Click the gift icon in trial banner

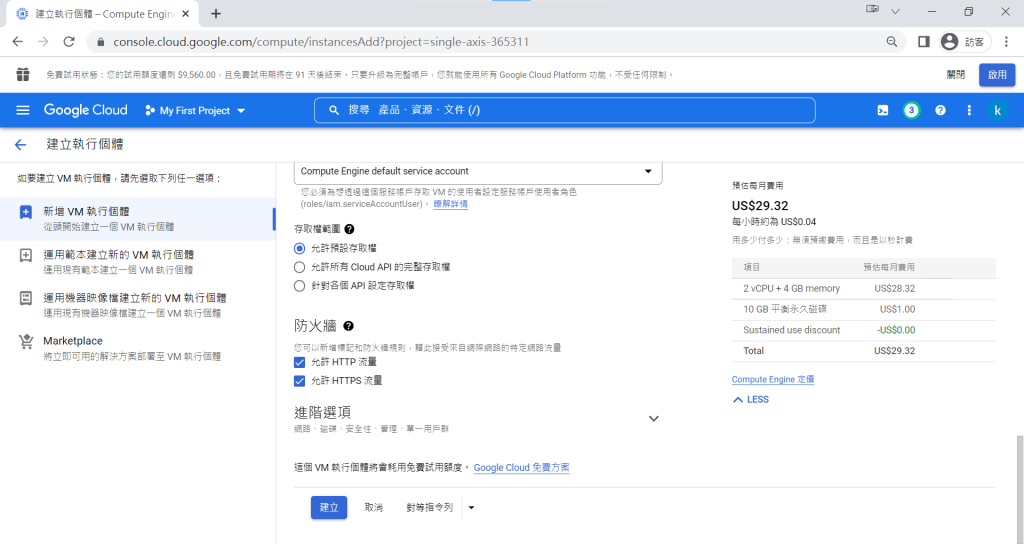pyautogui.click(x=23, y=74)
